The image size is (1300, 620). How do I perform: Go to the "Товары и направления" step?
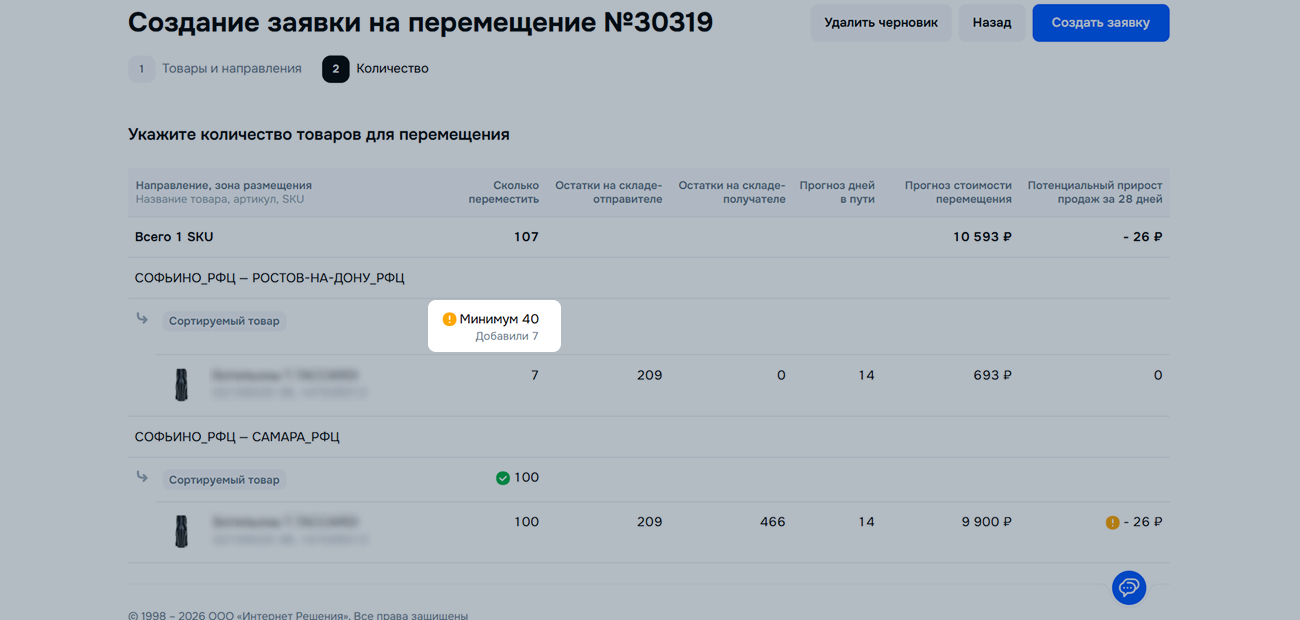point(231,69)
